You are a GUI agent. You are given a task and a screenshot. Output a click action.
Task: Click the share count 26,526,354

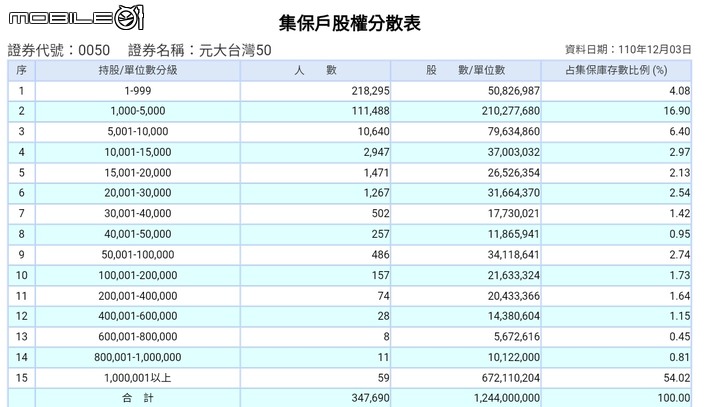click(x=514, y=173)
